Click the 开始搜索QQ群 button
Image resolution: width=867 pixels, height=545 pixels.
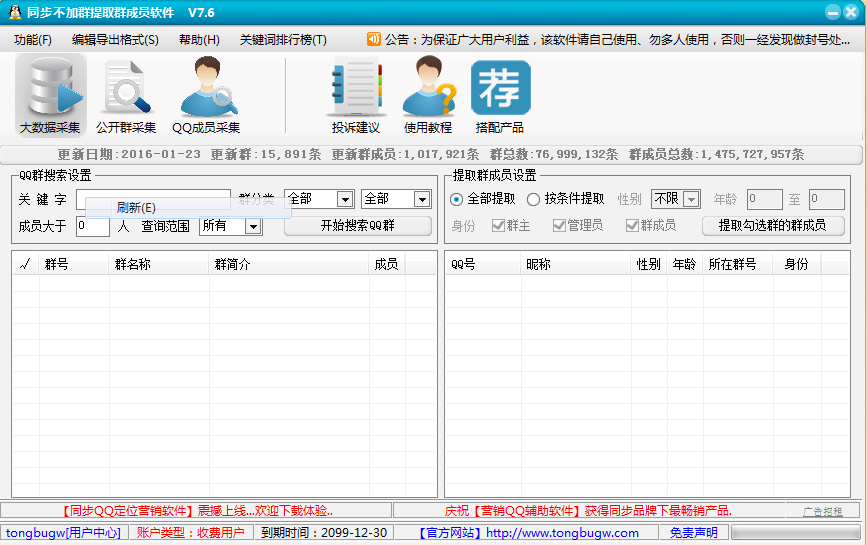point(358,226)
